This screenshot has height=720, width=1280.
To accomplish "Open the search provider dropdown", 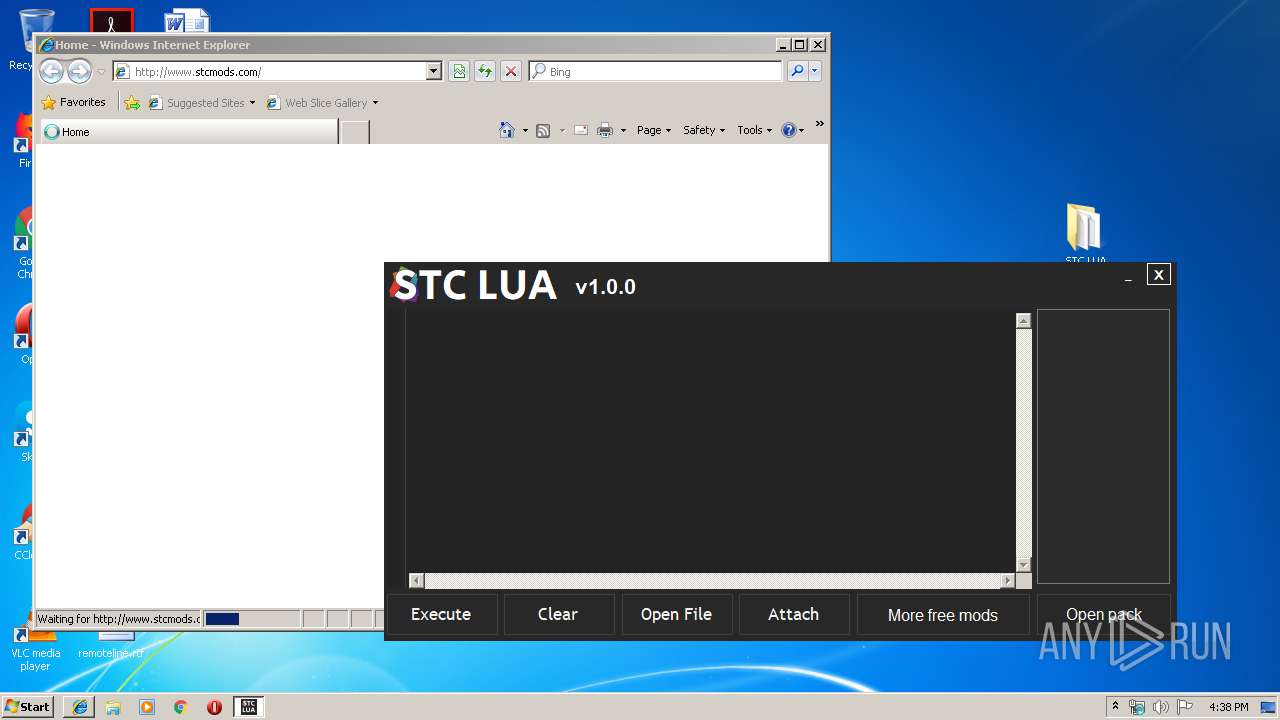I will tap(815, 71).
